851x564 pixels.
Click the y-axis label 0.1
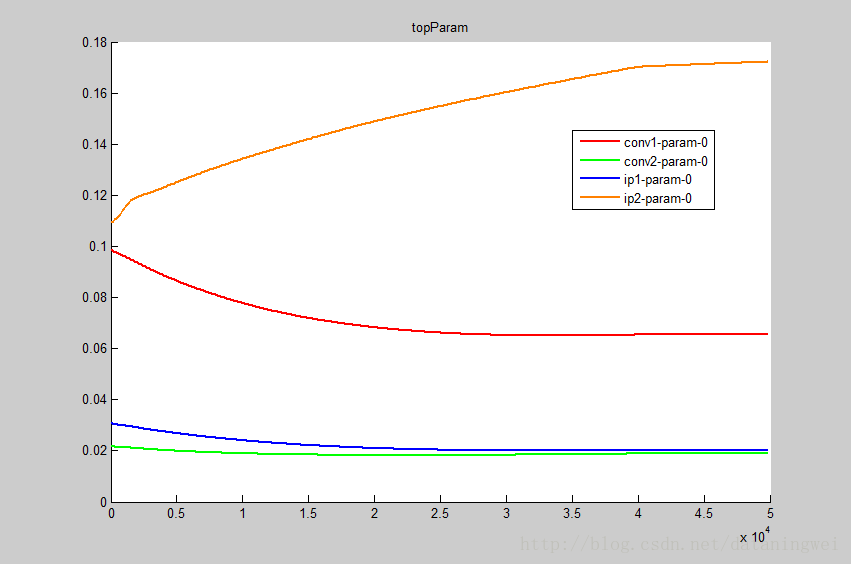pyautogui.click(x=98, y=246)
